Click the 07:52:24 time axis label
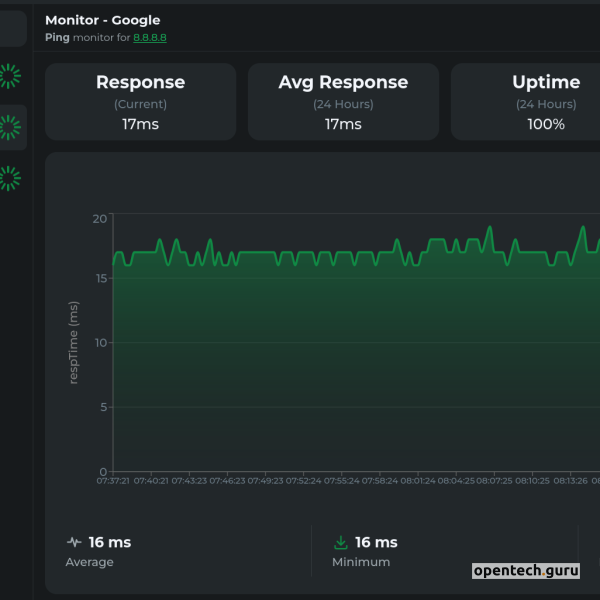Viewport: 600px width, 600px height. 303,481
